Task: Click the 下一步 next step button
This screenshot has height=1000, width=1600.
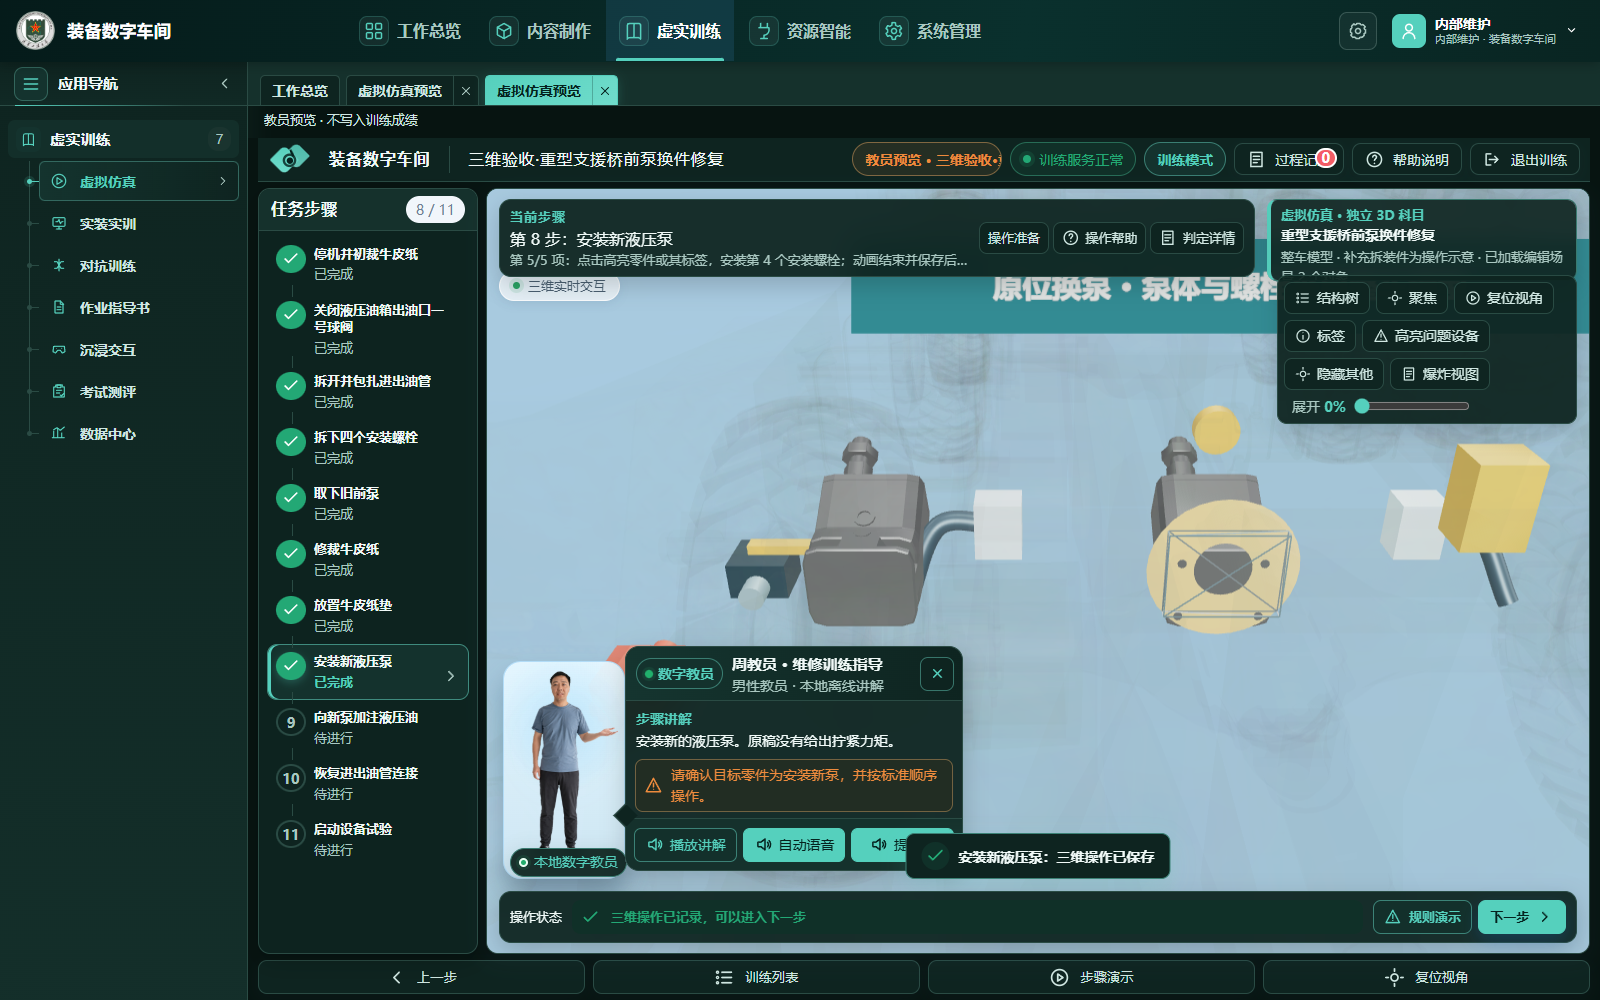Action: [1521, 917]
